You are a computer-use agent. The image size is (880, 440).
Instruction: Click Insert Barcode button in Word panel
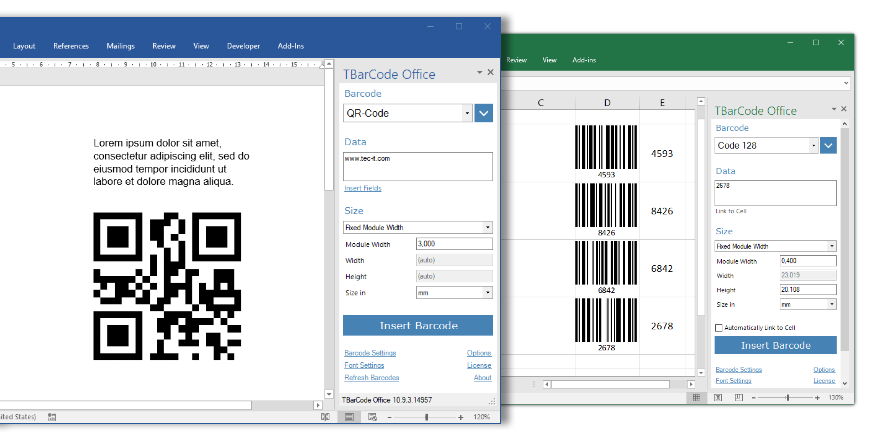tap(418, 326)
